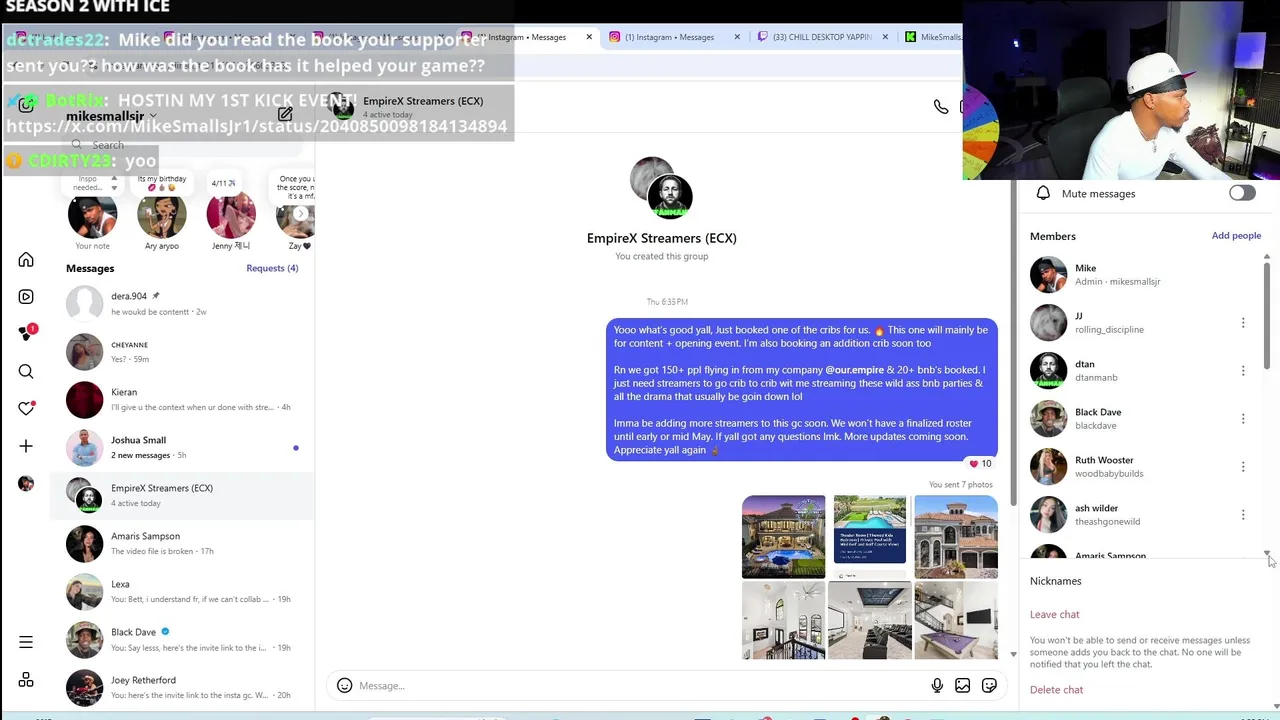The height and width of the screenshot is (720, 1280).
Task: Open options menu for member JJ
Action: point(1243,323)
